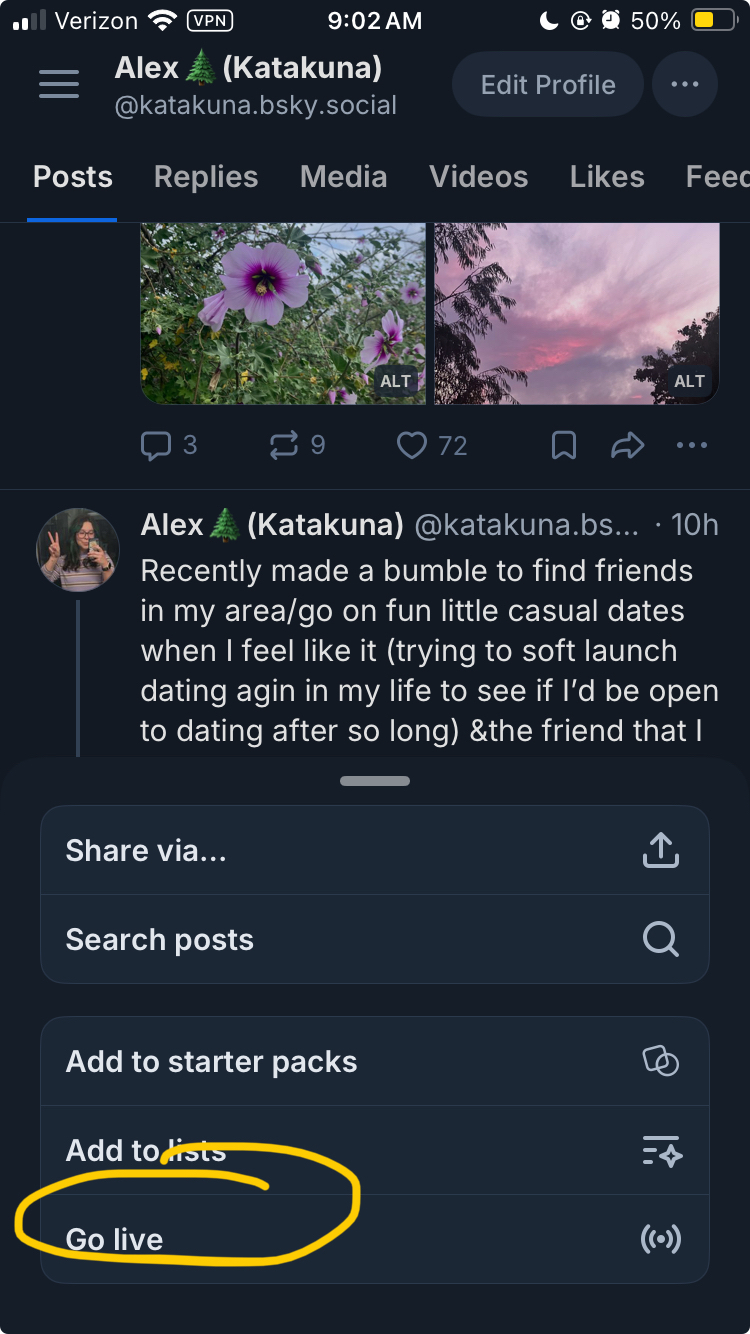Bookmark the flower photo post

click(564, 445)
